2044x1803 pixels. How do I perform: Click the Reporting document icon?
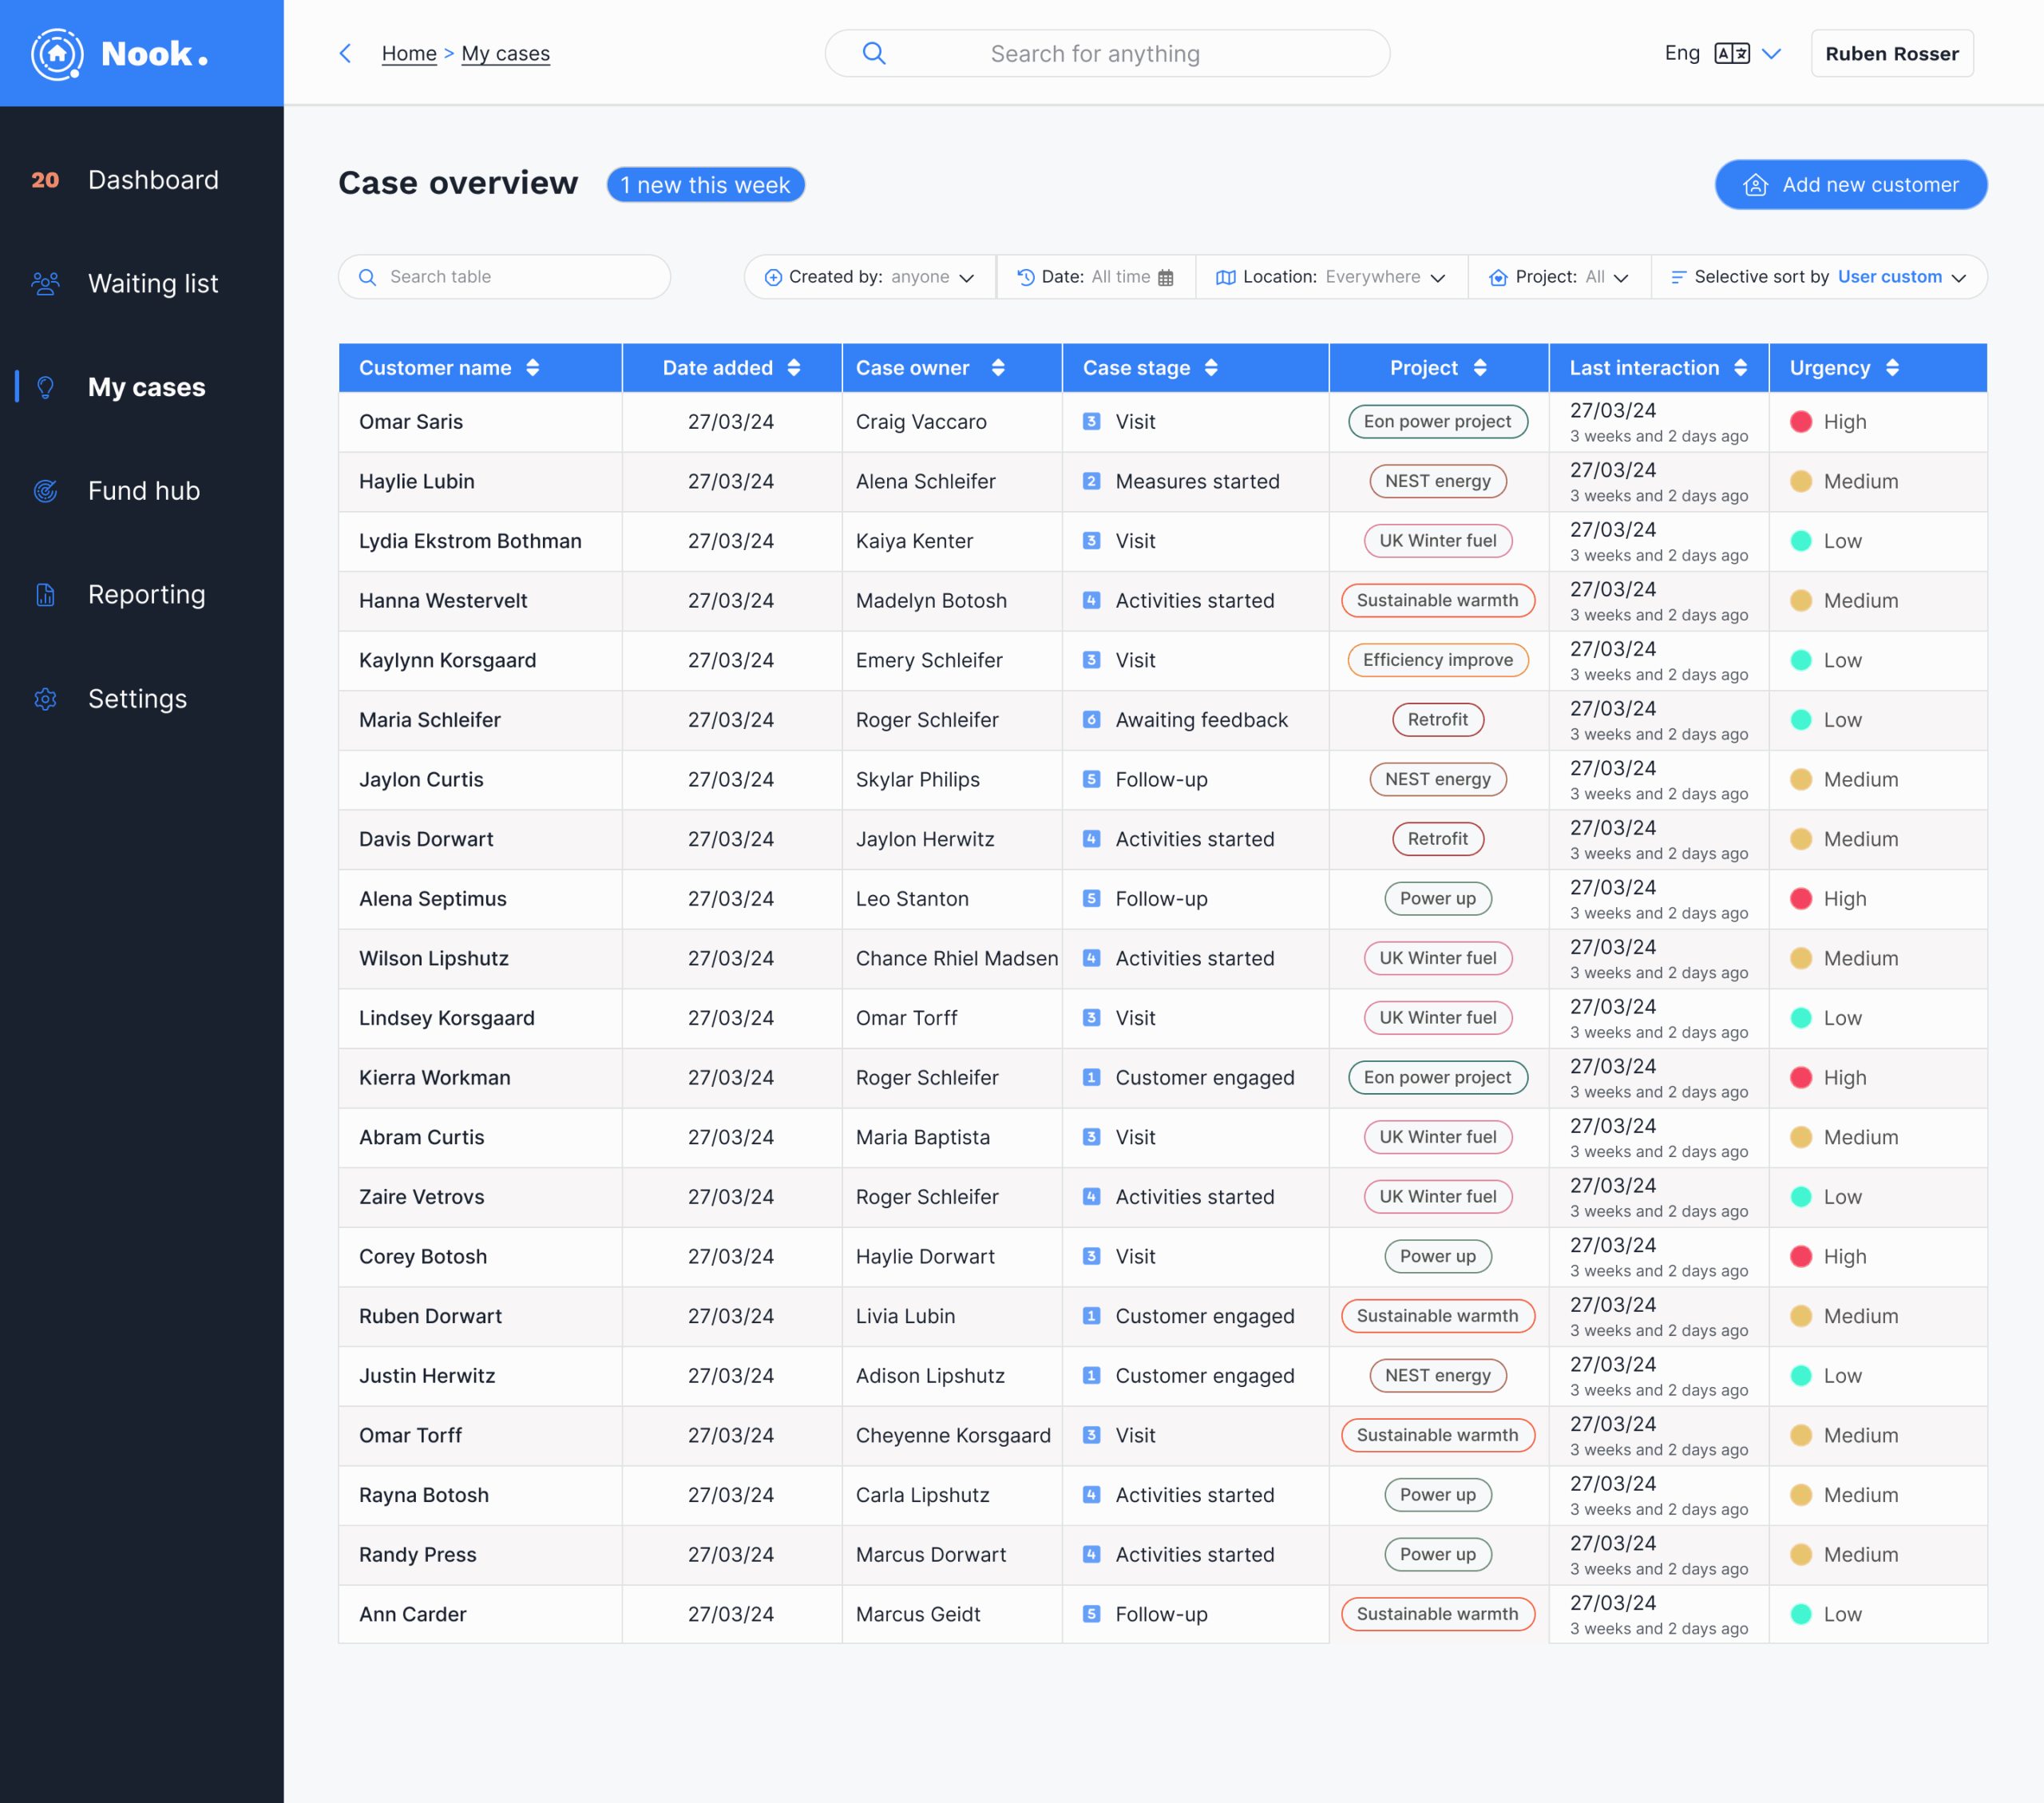point(45,595)
